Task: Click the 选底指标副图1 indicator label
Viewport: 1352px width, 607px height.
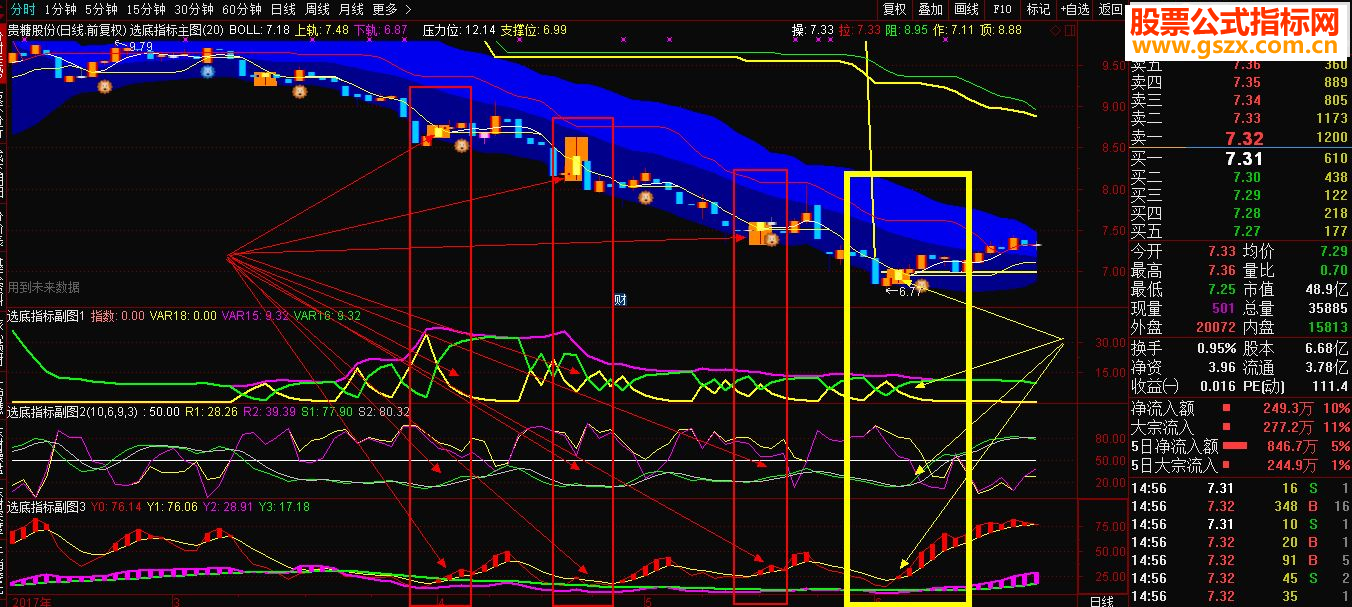Action: (46, 315)
